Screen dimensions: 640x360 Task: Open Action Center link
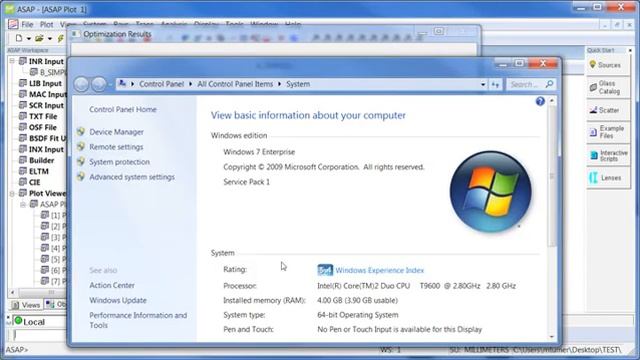[x=112, y=285]
